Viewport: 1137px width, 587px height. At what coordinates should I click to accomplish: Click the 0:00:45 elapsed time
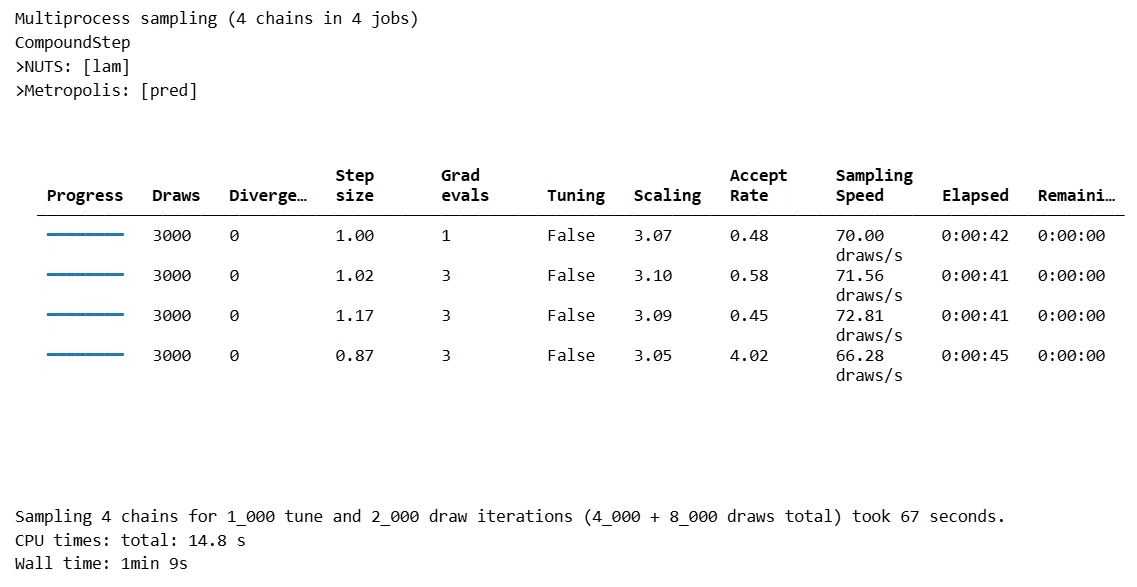pos(975,355)
